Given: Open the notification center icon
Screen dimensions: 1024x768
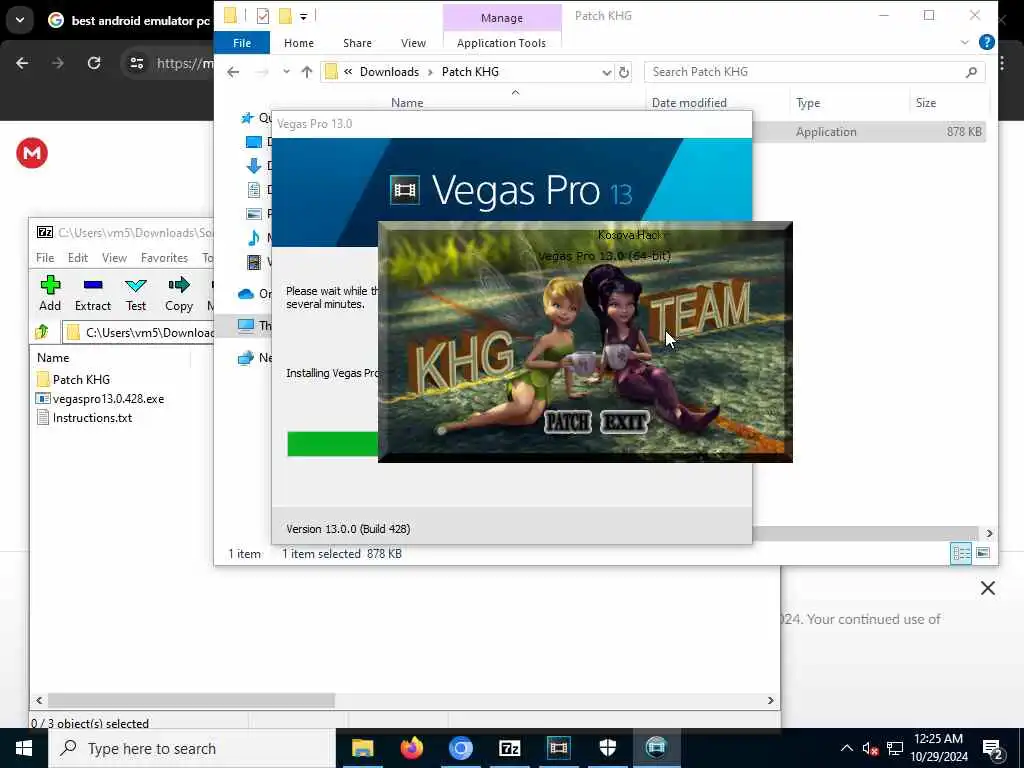Looking at the screenshot, I should click(x=993, y=749).
